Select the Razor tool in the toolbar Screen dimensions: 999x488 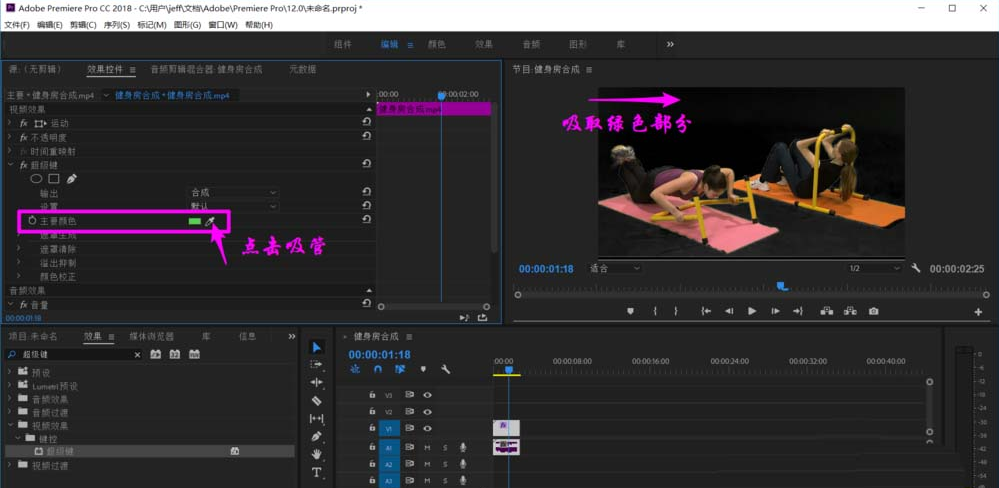coord(317,400)
